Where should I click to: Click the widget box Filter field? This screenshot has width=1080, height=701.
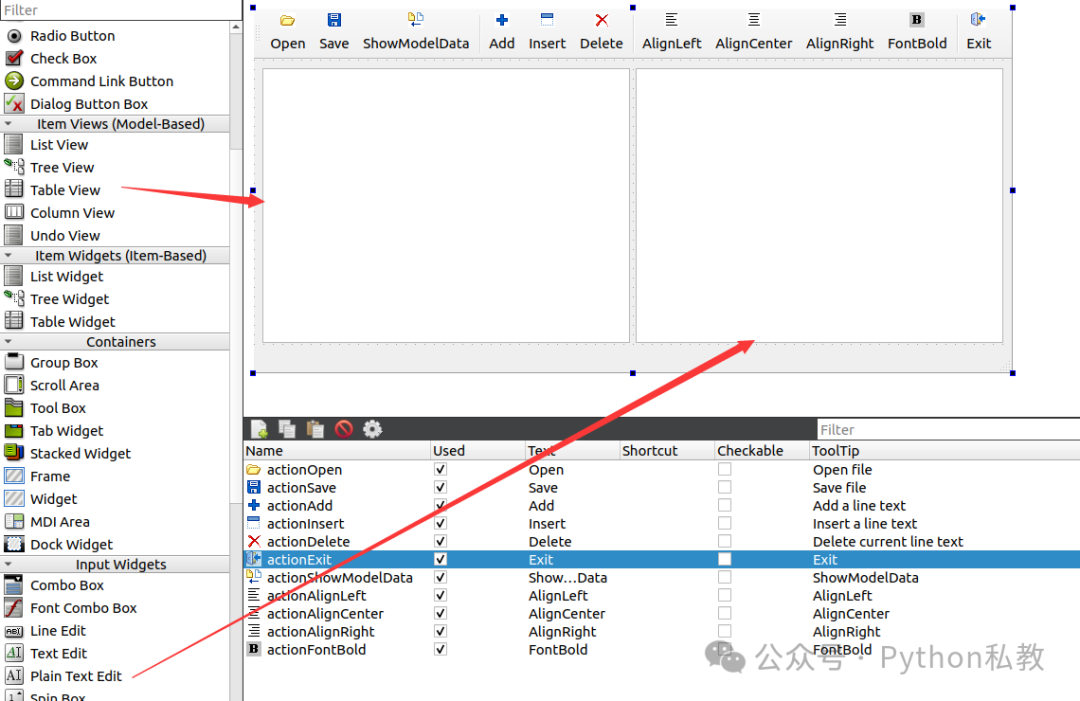[121, 10]
